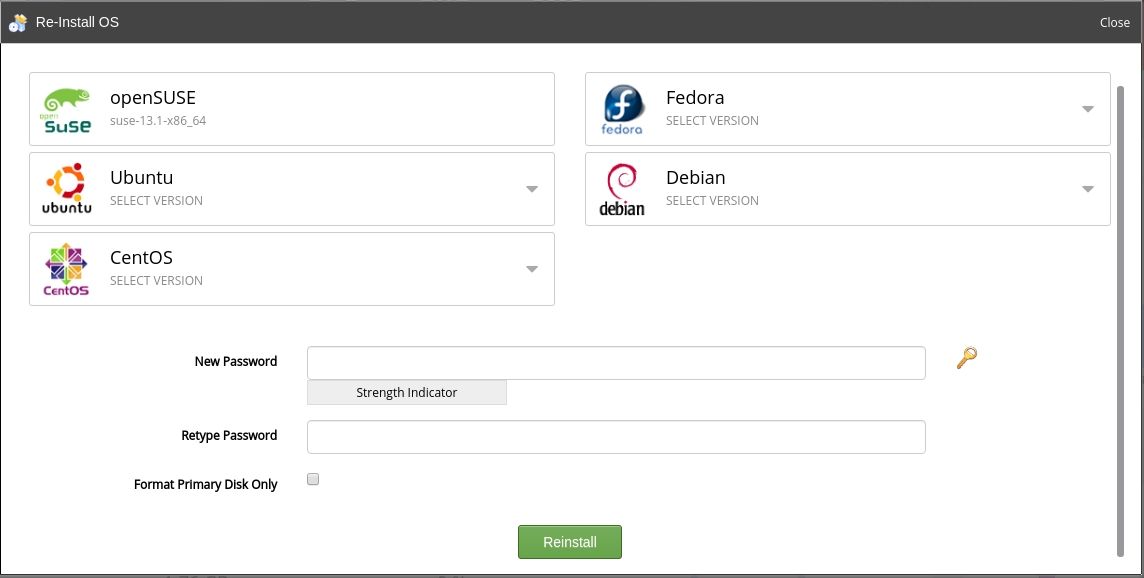Click the password Strength Indicator bar

tap(407, 393)
